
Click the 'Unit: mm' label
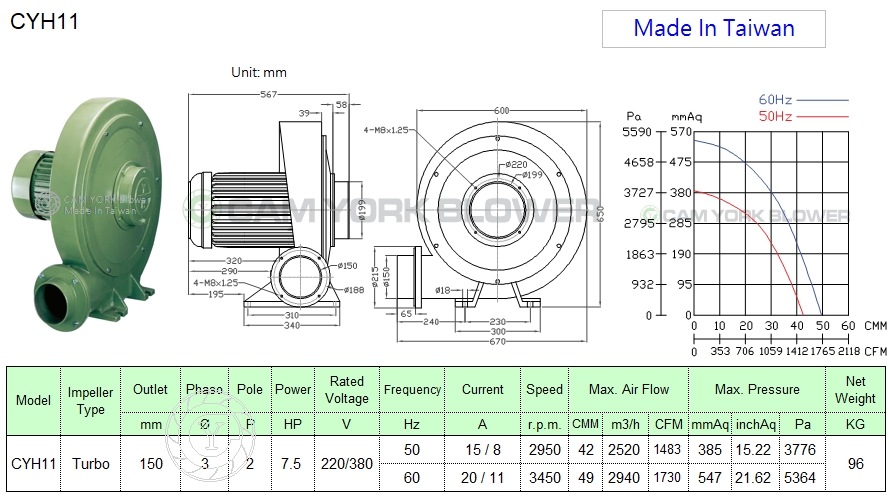pos(259,73)
